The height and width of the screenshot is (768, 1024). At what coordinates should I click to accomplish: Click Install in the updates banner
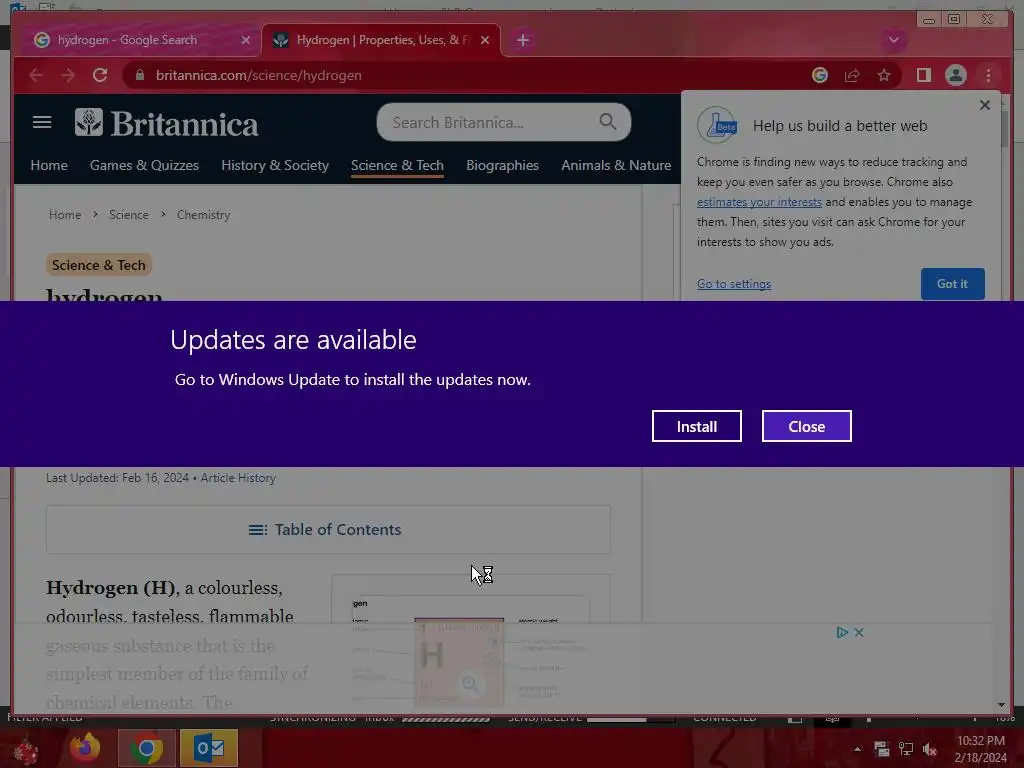[696, 426]
